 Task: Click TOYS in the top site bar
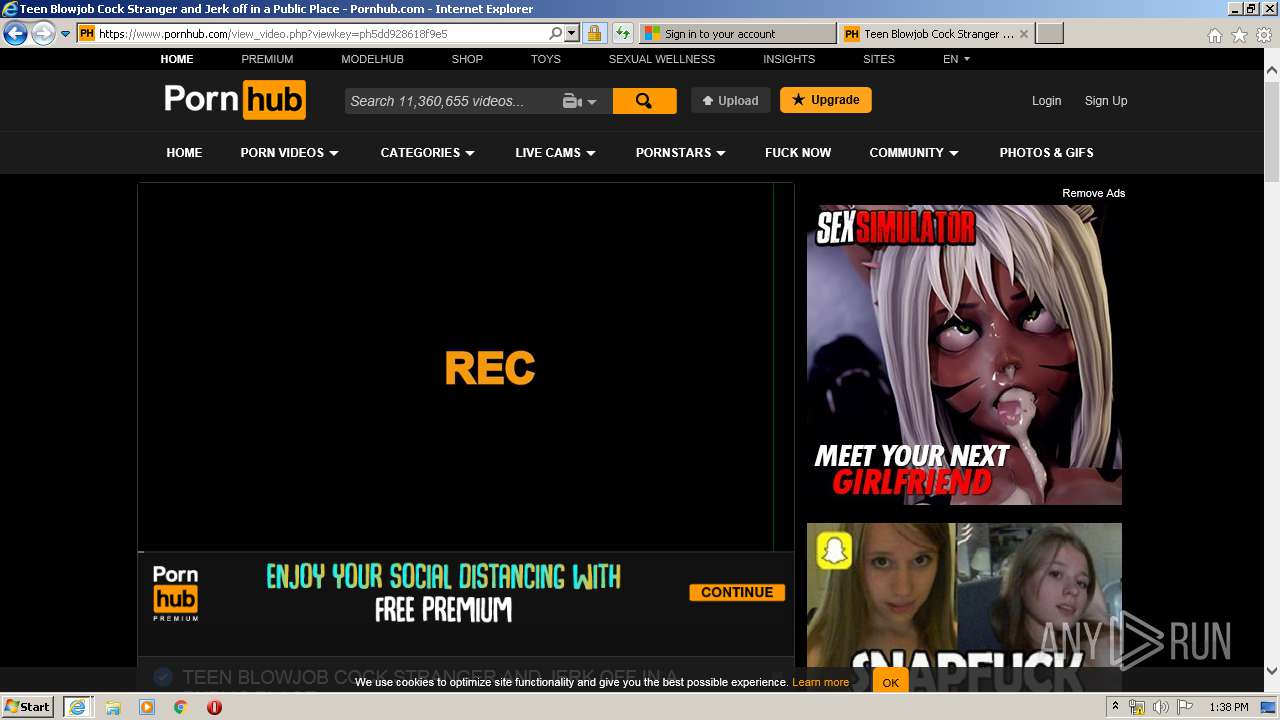546,59
